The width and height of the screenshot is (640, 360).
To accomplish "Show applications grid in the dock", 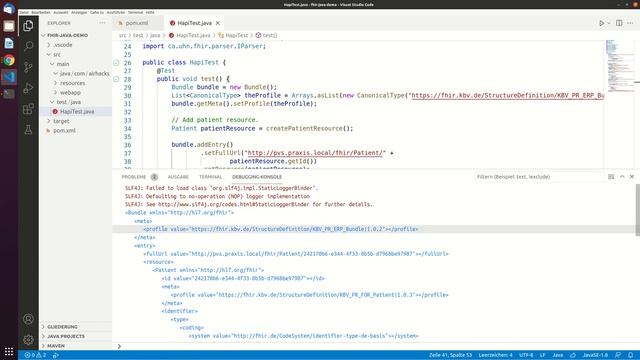I will click(9, 351).
